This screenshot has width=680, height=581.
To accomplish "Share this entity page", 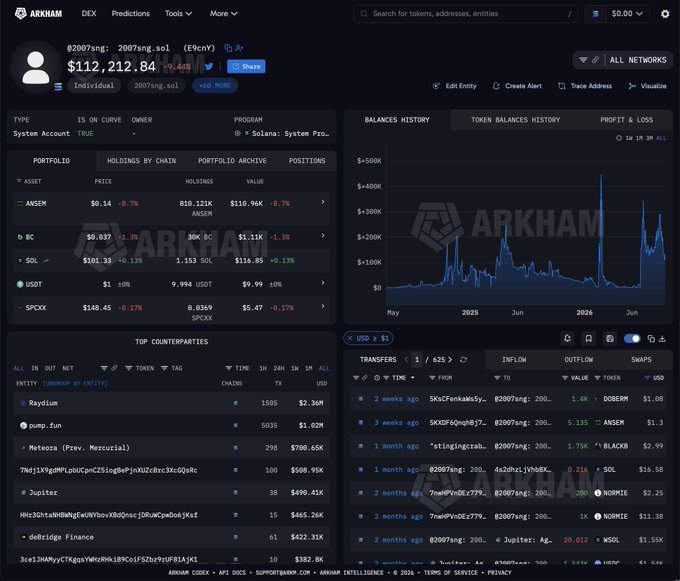I will click(x=246, y=66).
